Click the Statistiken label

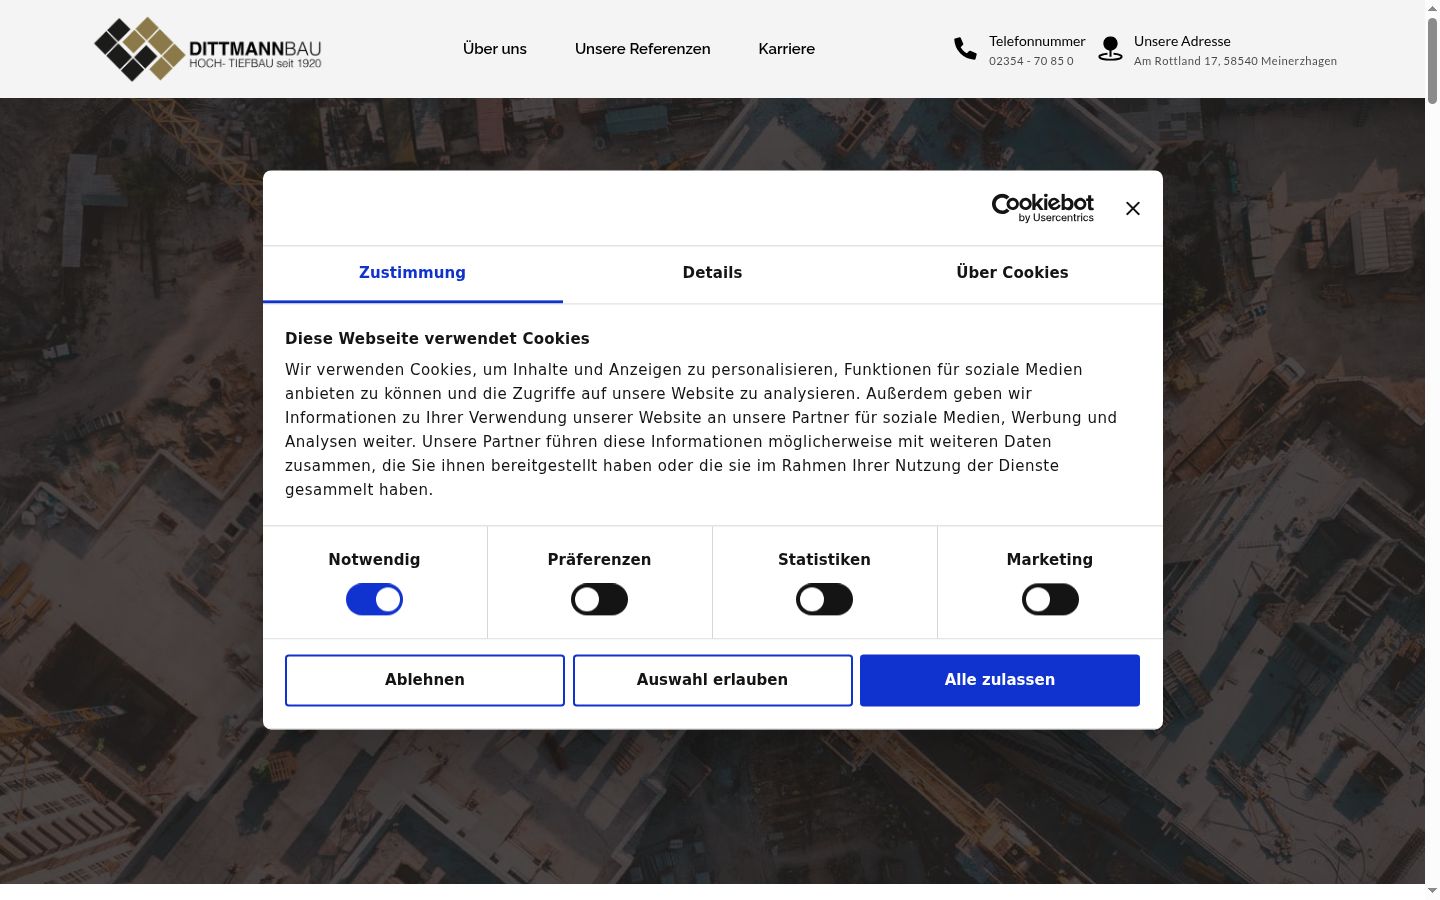824,560
